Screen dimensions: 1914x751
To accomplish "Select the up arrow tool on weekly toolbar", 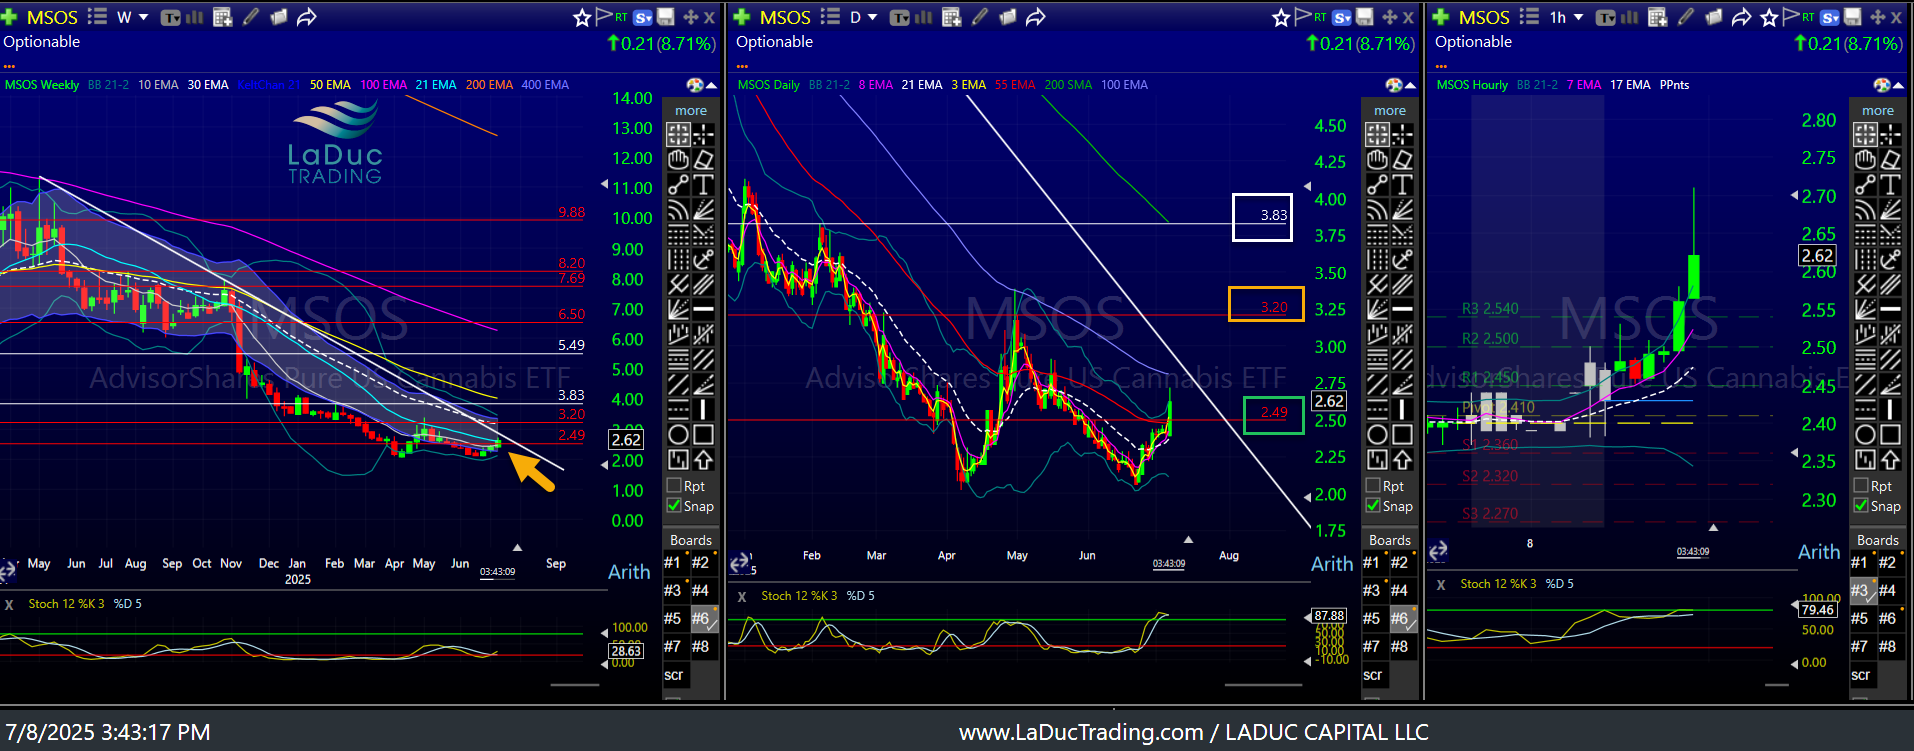I will [x=704, y=459].
